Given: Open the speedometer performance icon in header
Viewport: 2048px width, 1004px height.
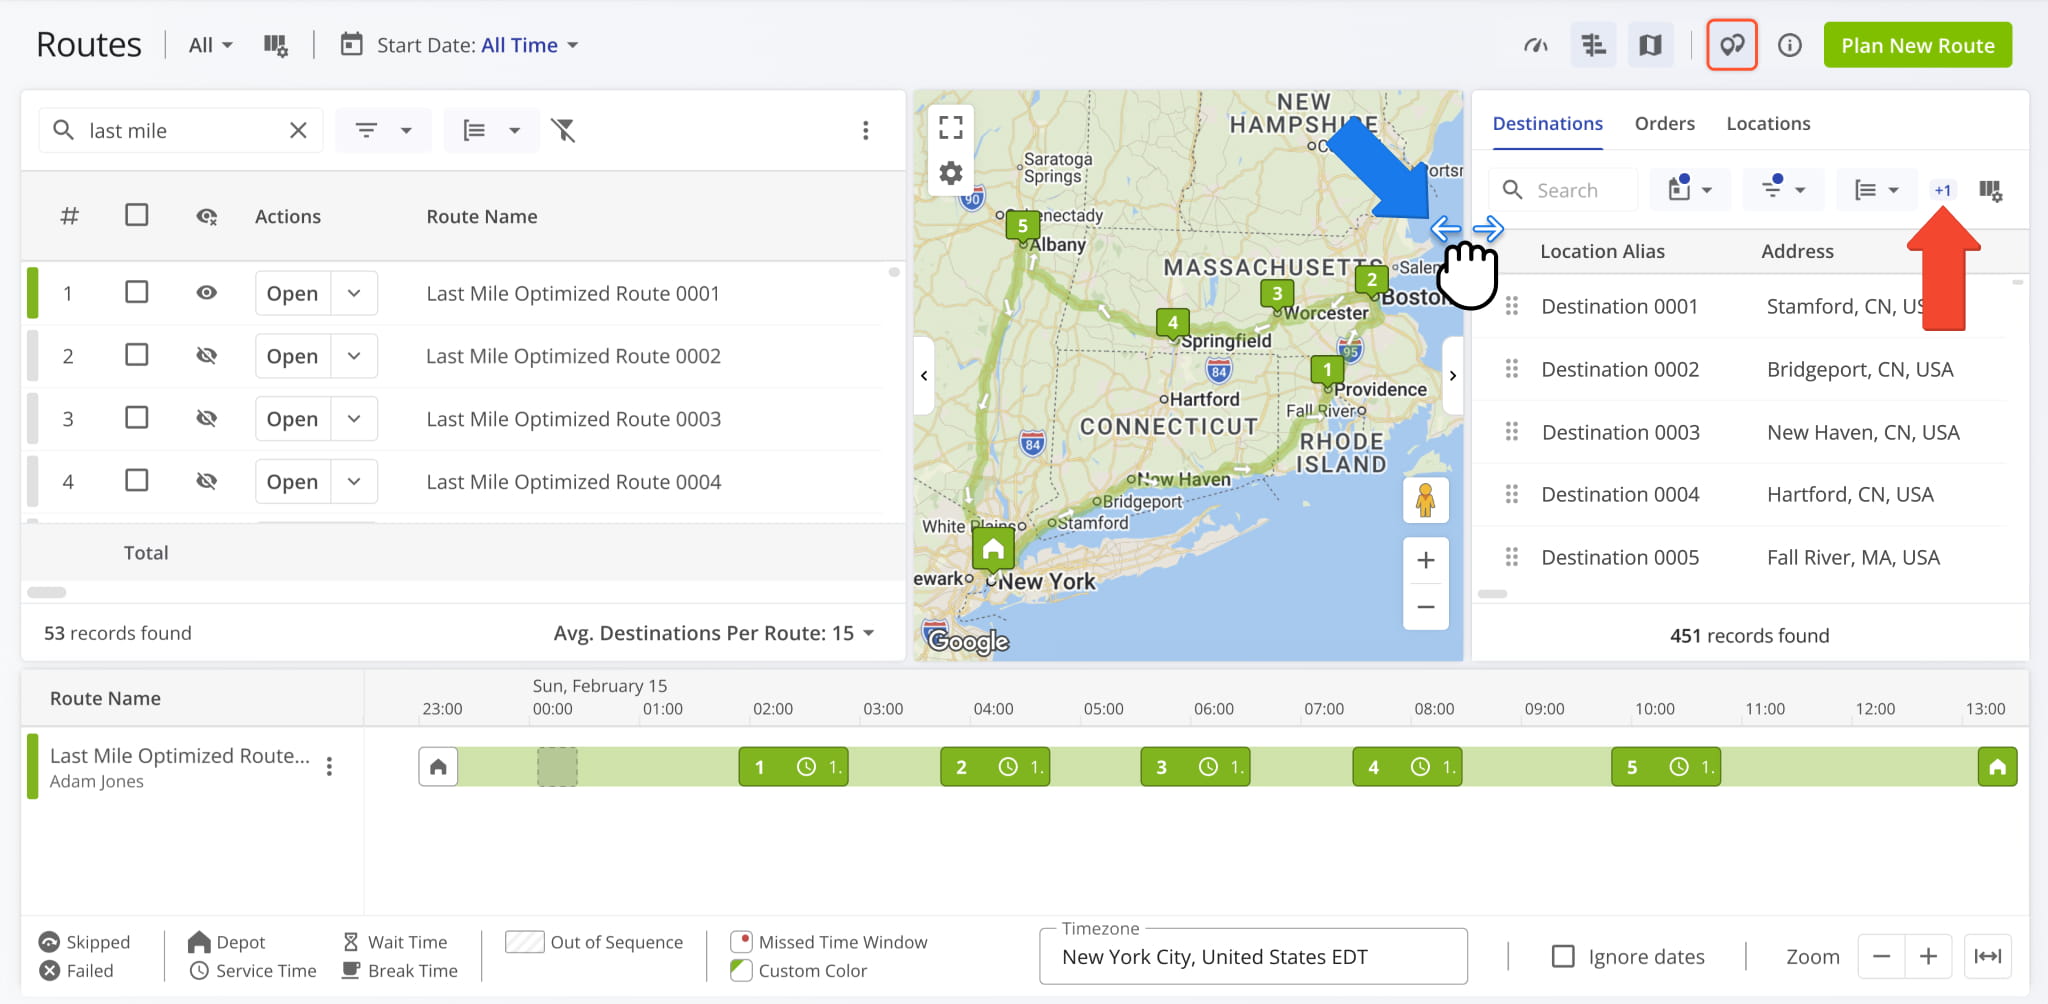Looking at the screenshot, I should tap(1536, 45).
